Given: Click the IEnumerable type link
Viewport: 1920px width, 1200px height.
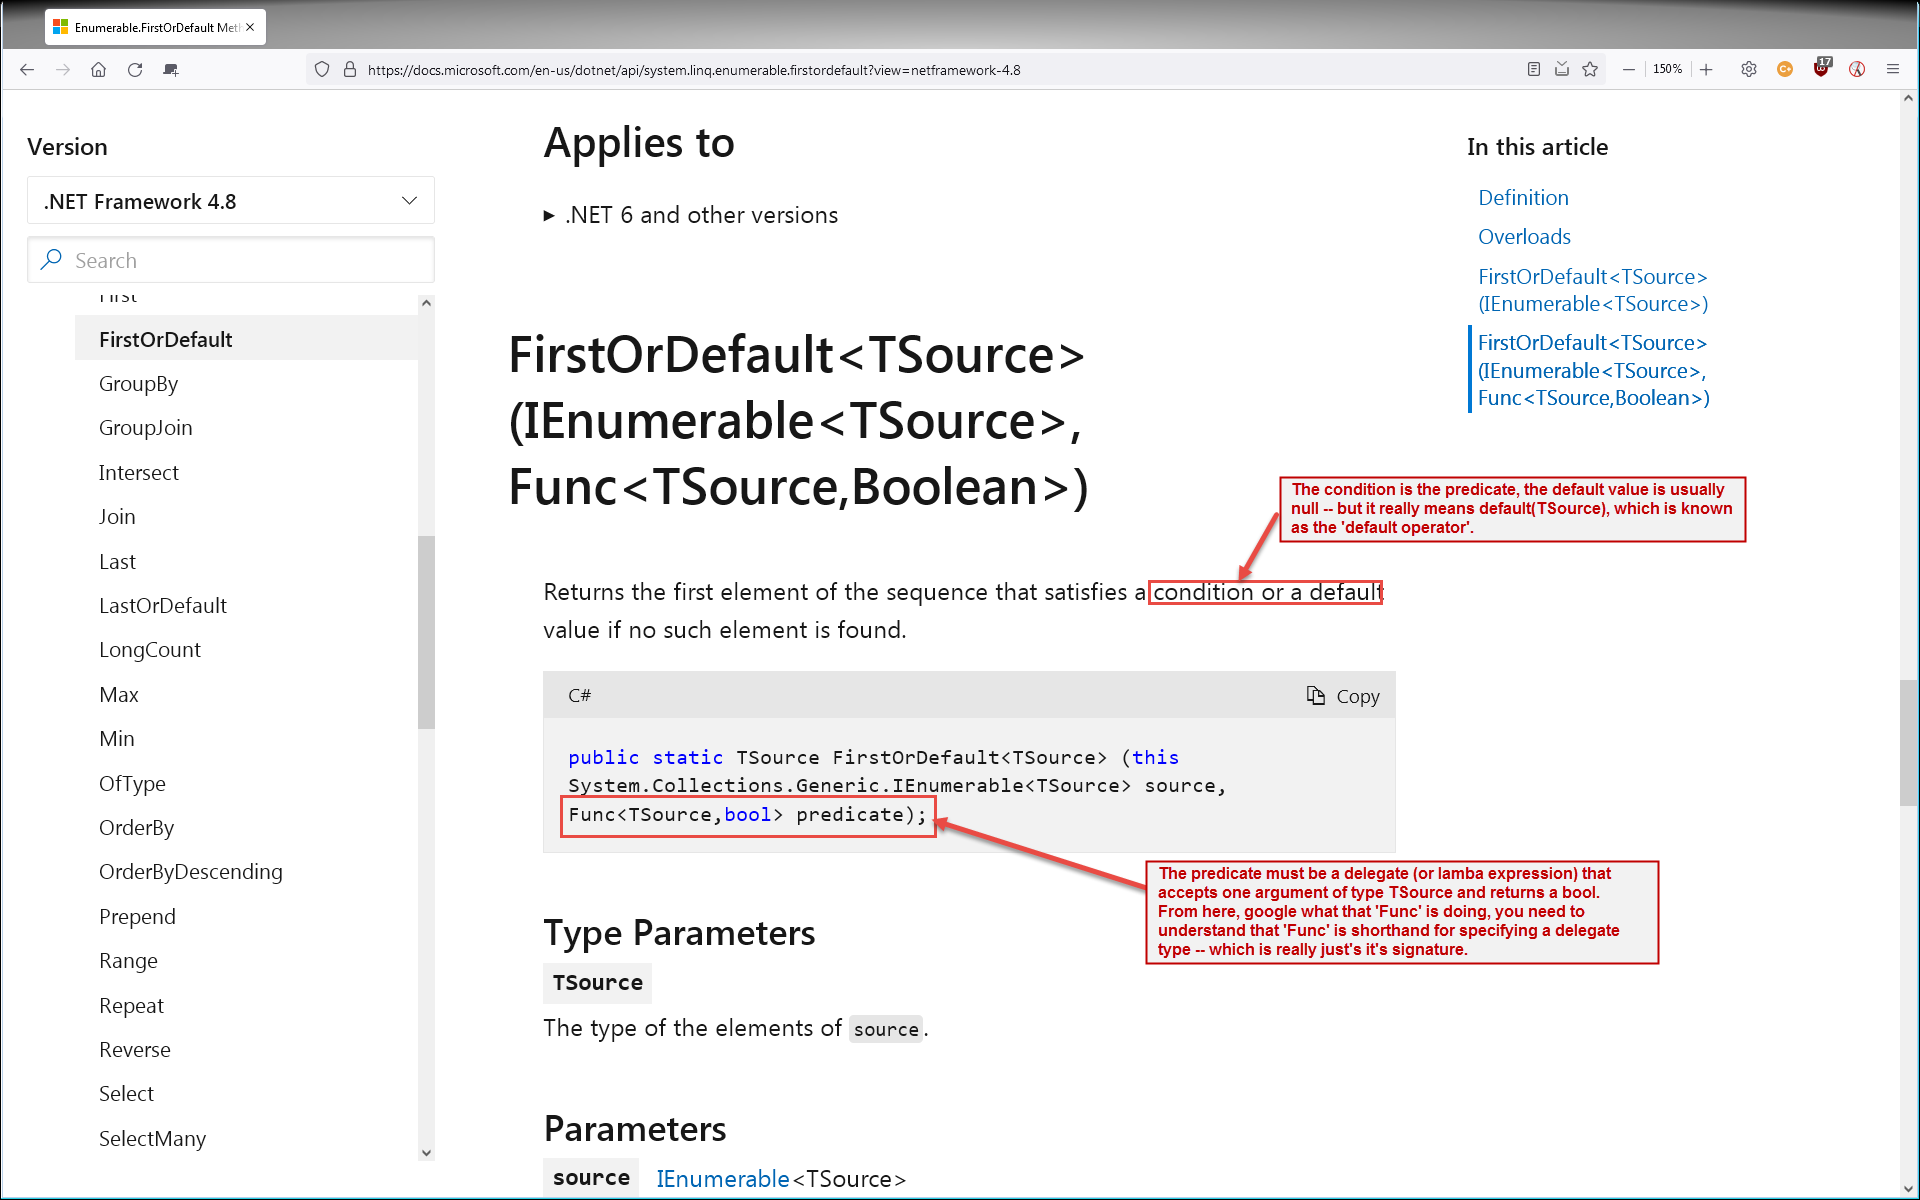Looking at the screenshot, I should [x=722, y=1179].
